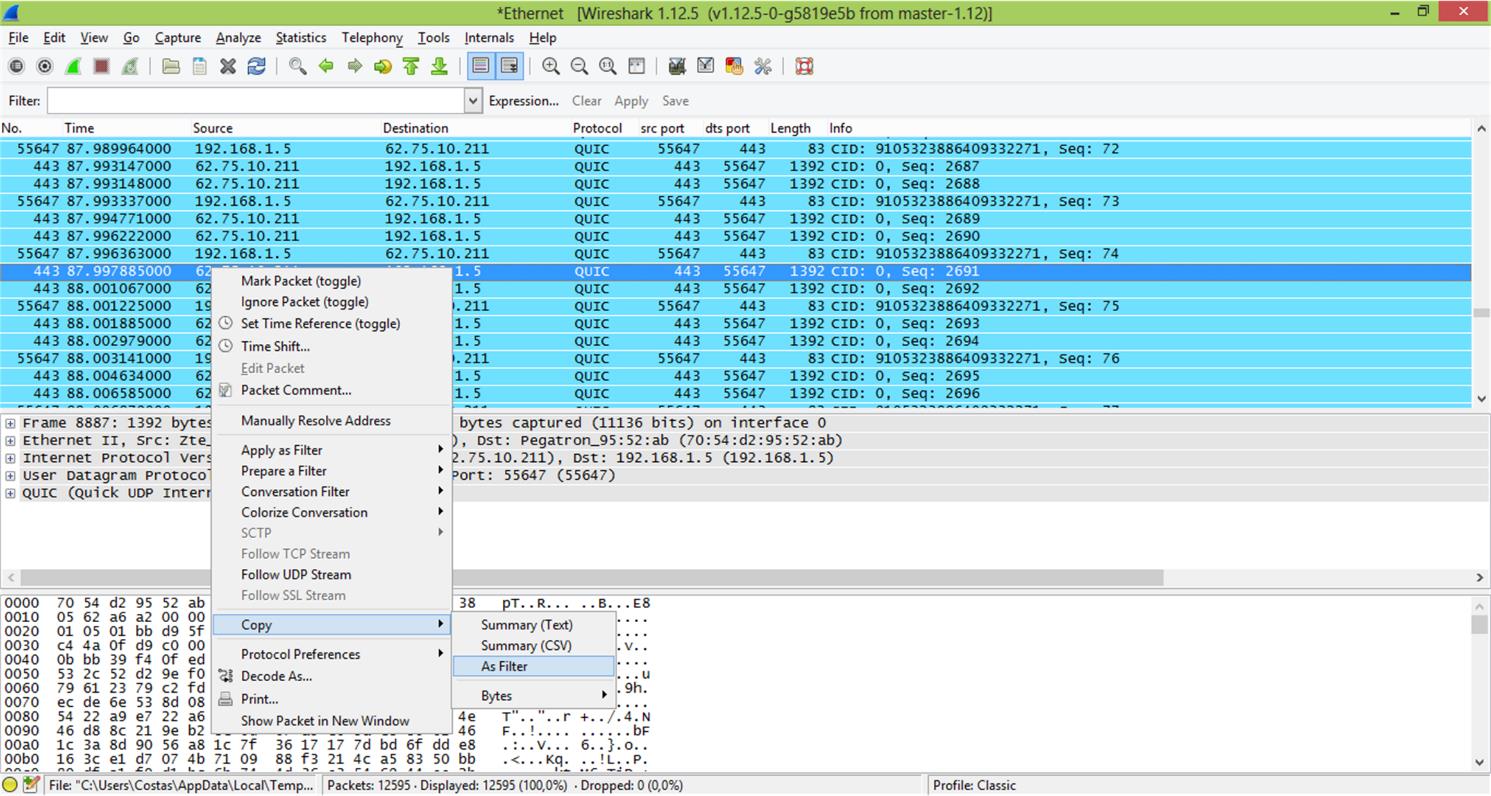The image size is (1491, 796).
Task: Open Apply as Filter submenu
Action: (x=332, y=450)
